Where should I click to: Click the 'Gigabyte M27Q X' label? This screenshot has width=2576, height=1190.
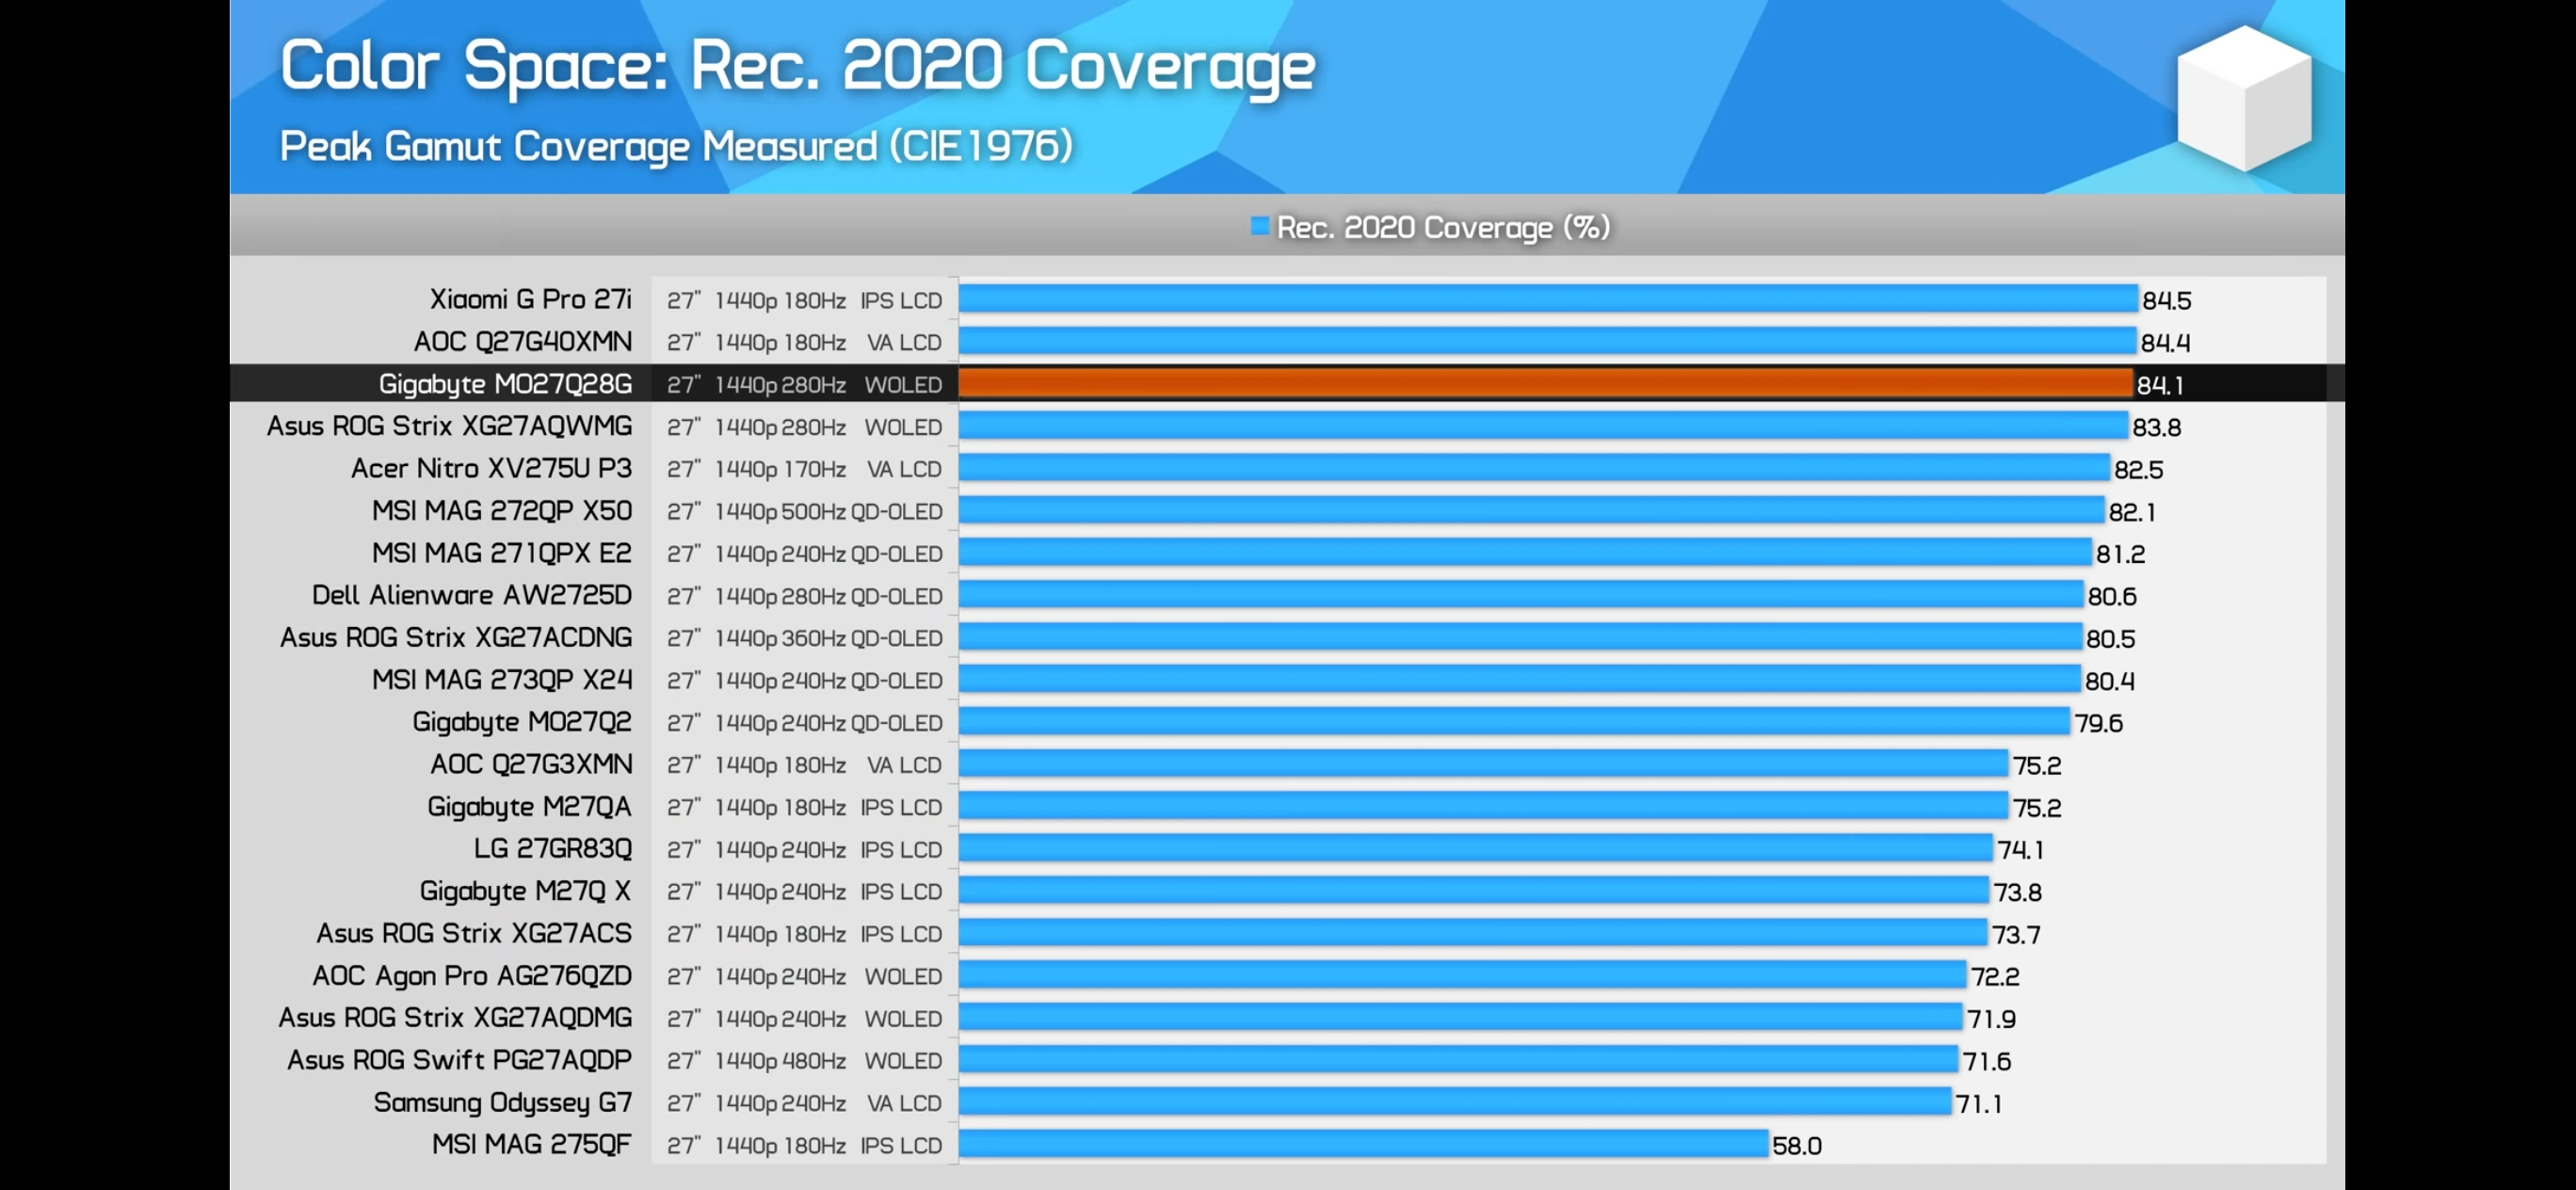[x=525, y=891]
